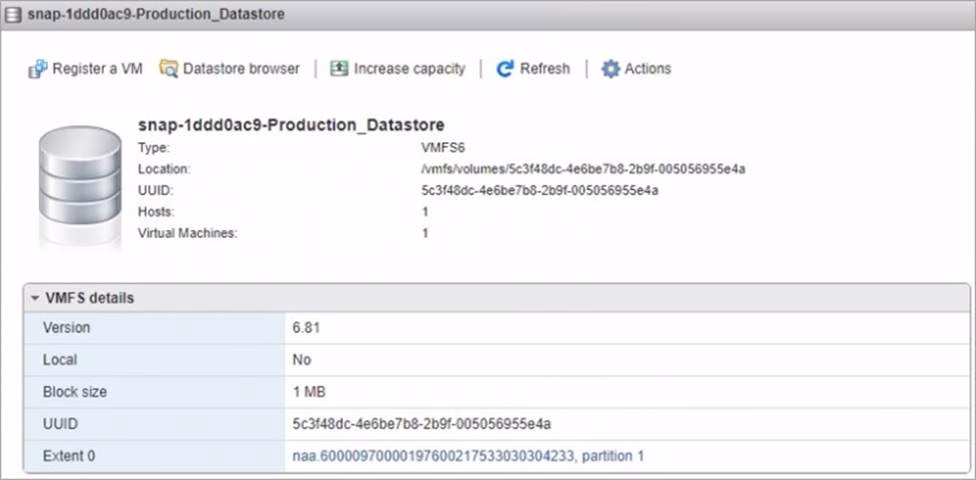Choose Increase capacity in the toolbar
This screenshot has height=480, width=976.
pos(409,69)
